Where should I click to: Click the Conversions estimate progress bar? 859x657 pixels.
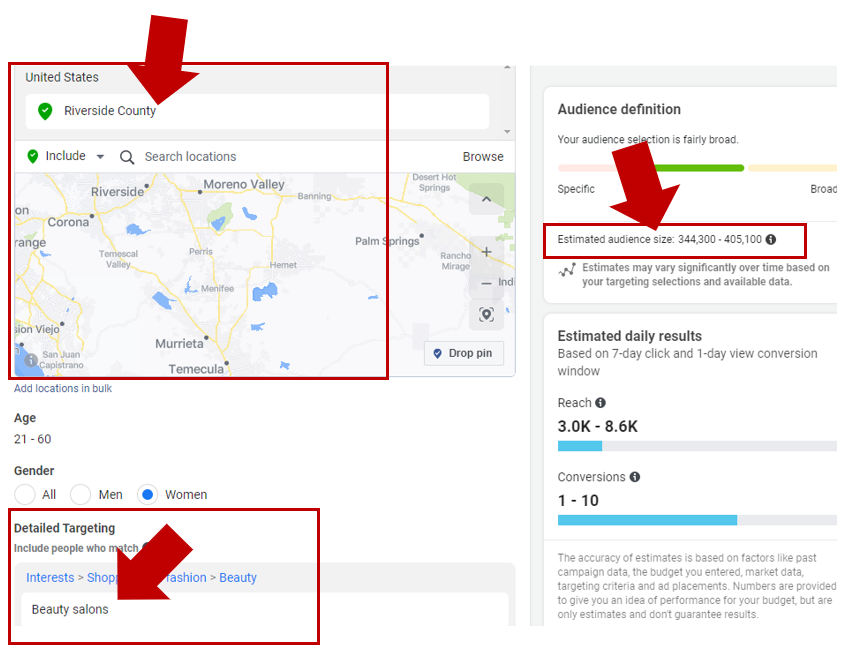[697, 520]
